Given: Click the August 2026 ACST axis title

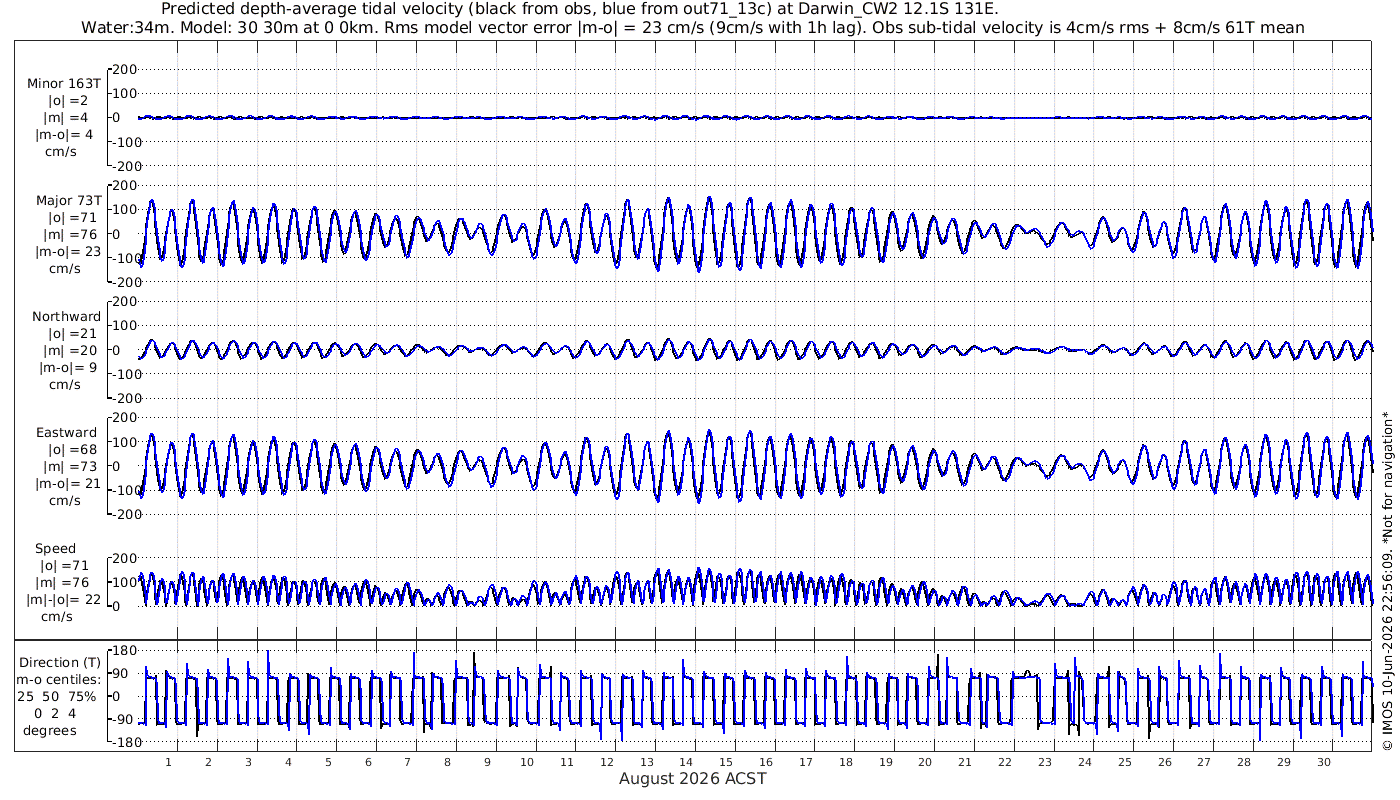Looking at the screenshot, I should coord(693,778).
